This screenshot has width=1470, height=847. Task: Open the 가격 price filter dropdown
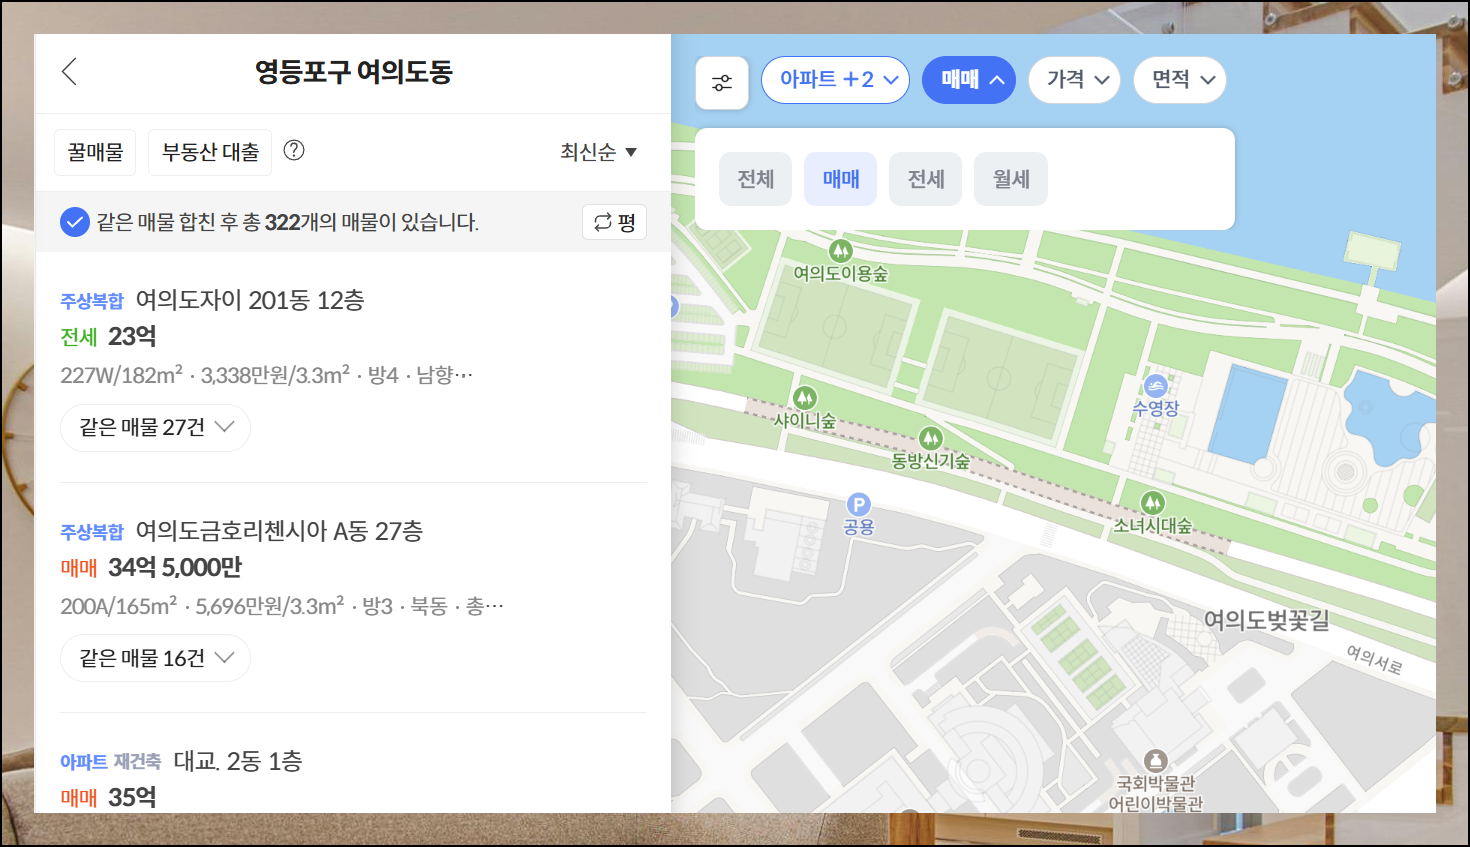[1075, 80]
